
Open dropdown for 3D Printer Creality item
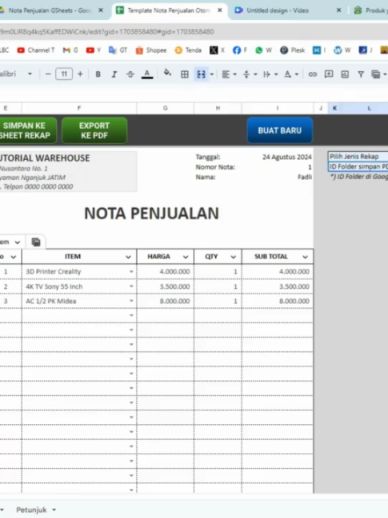click(131, 272)
